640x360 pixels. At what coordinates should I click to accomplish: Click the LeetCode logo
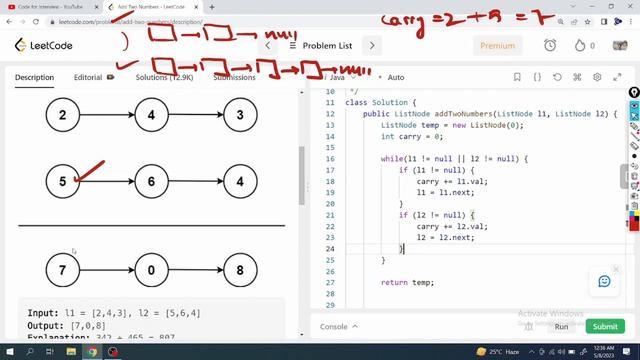[44, 45]
